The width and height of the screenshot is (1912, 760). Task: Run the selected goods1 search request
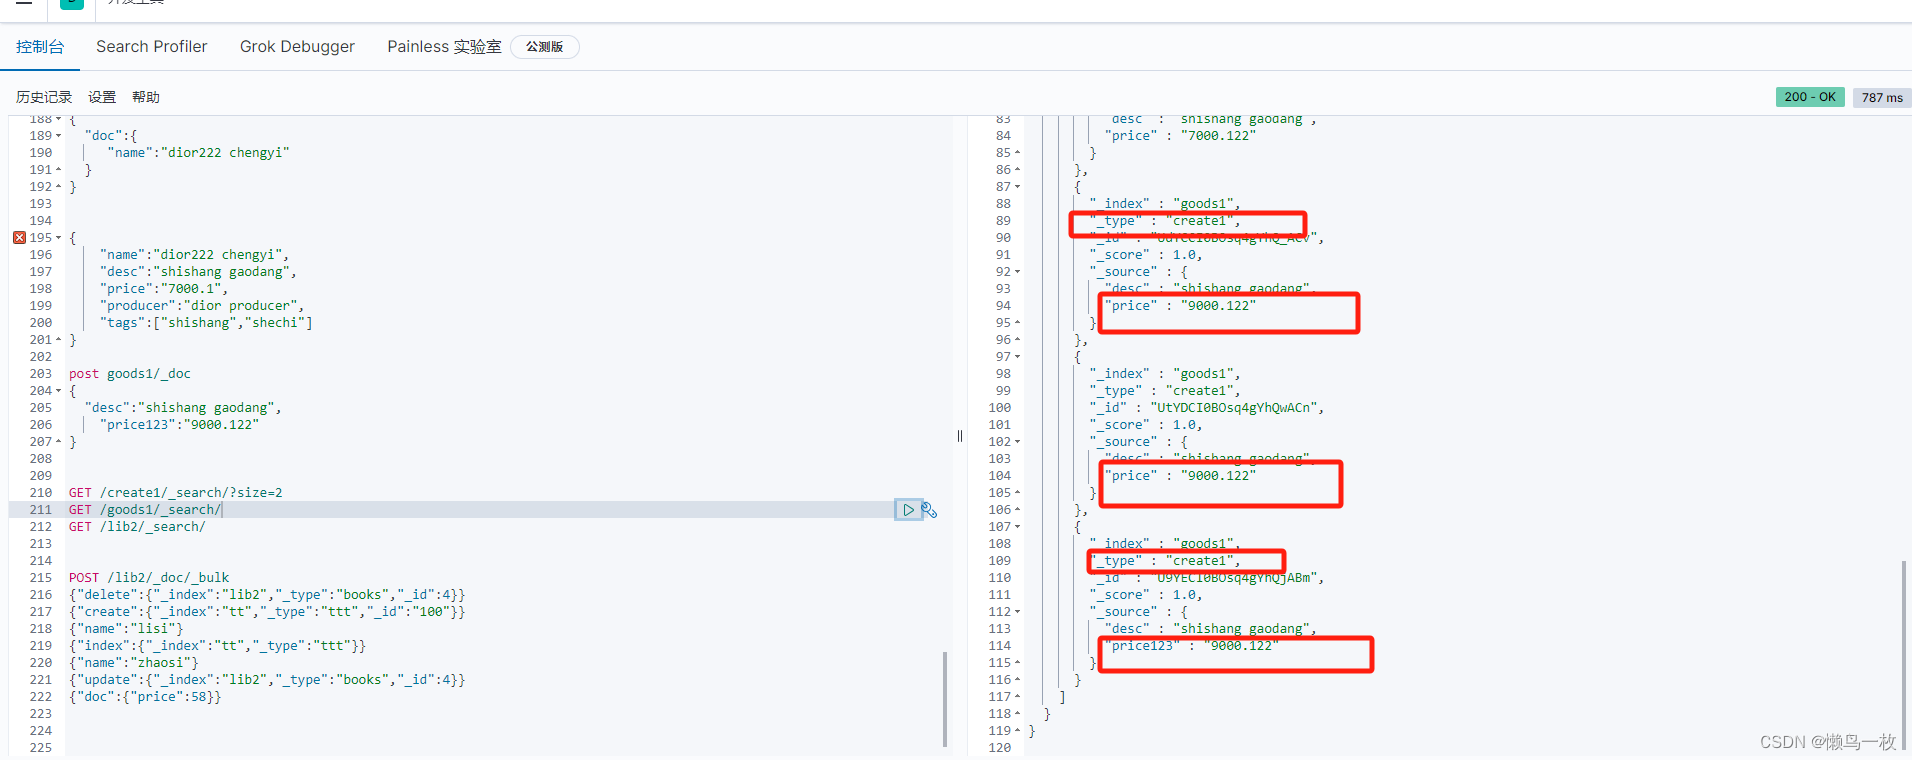pyautogui.click(x=908, y=510)
